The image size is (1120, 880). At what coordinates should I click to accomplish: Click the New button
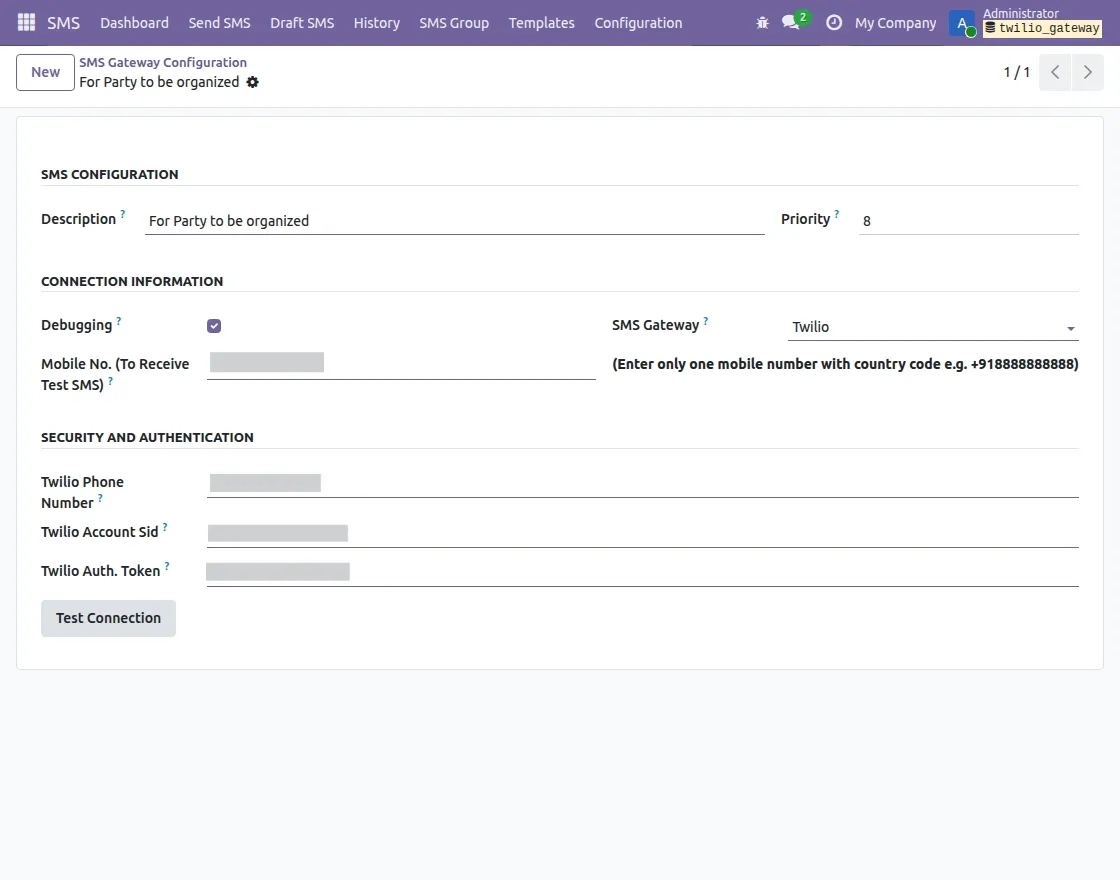pos(45,72)
